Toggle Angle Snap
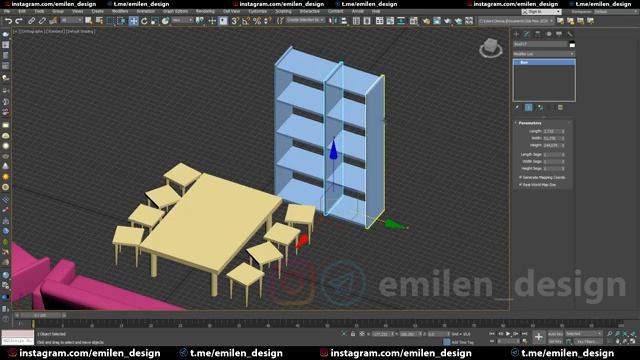This screenshot has width=640, height=360. pyautogui.click(x=246, y=21)
